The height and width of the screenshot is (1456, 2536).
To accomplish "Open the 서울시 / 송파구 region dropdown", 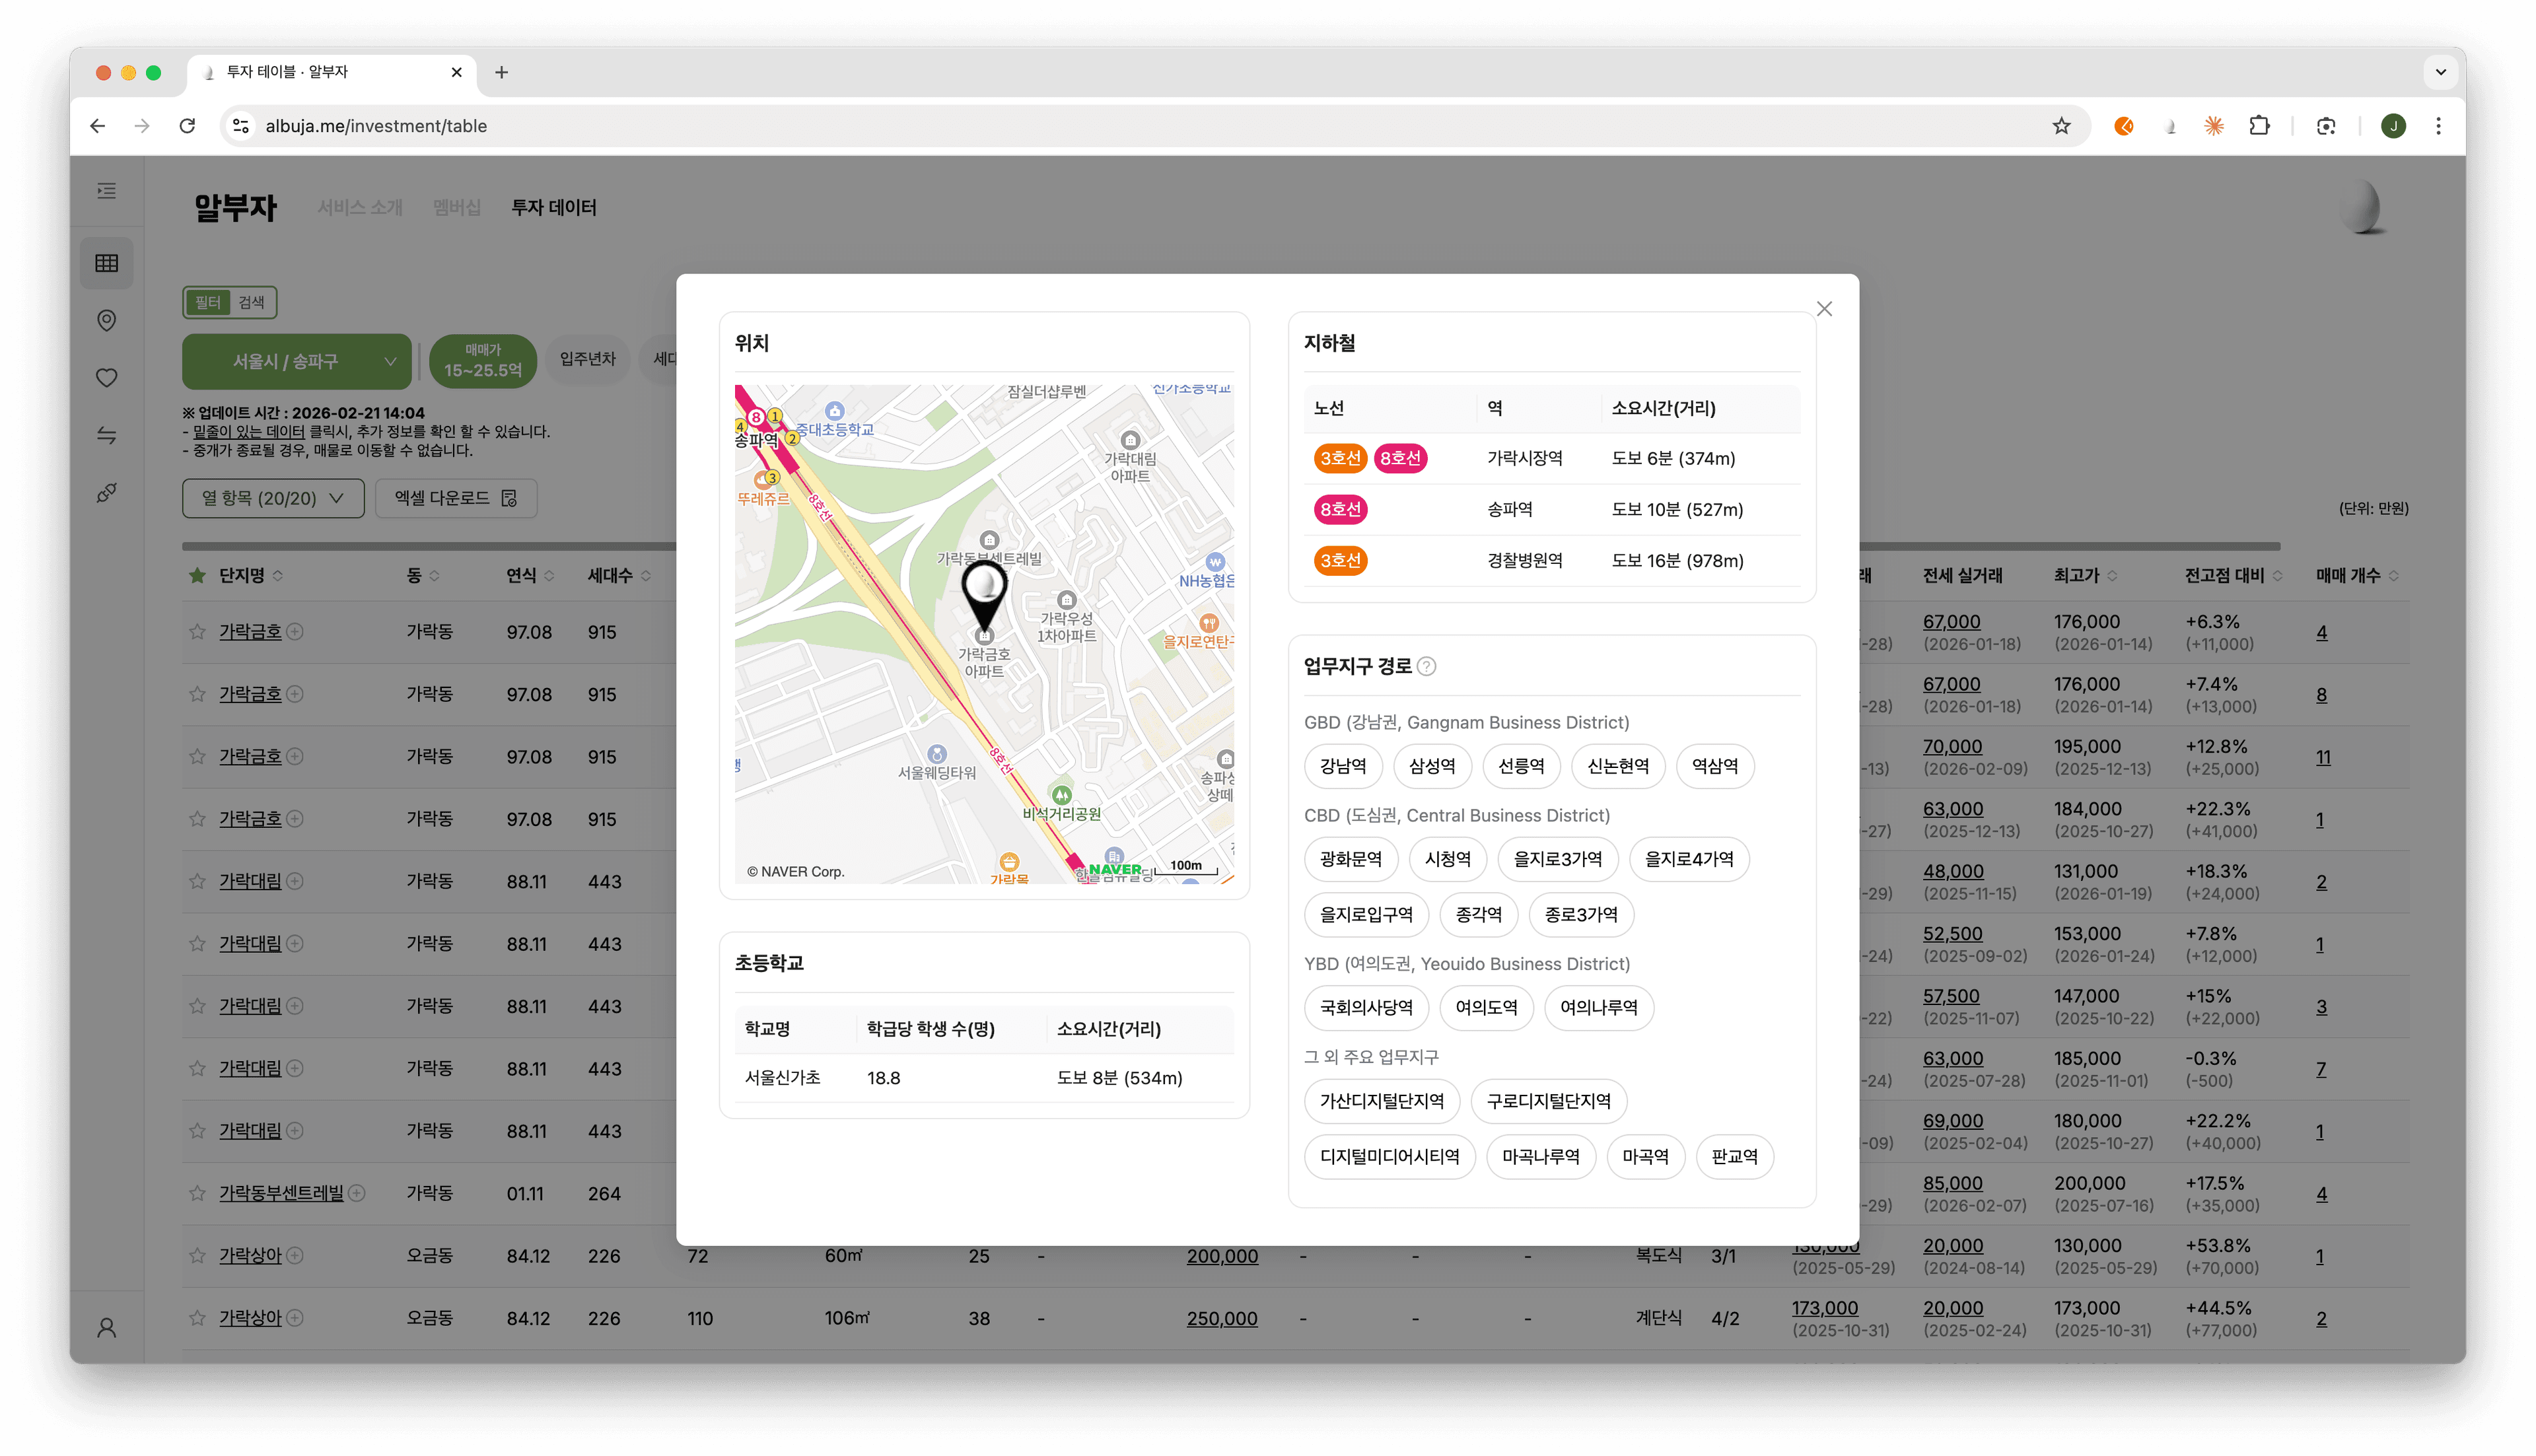I will coord(297,361).
